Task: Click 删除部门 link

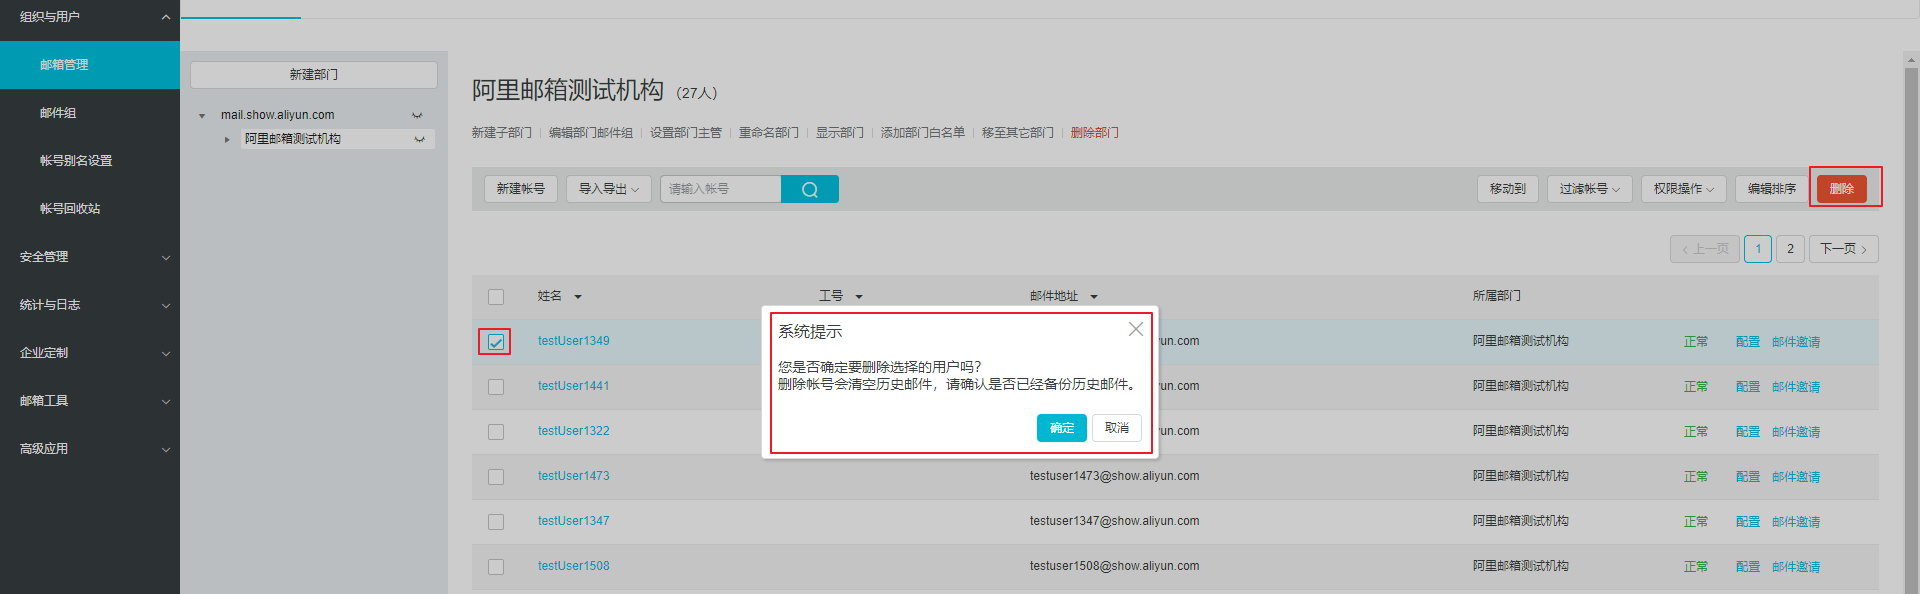Action: pos(1095,133)
